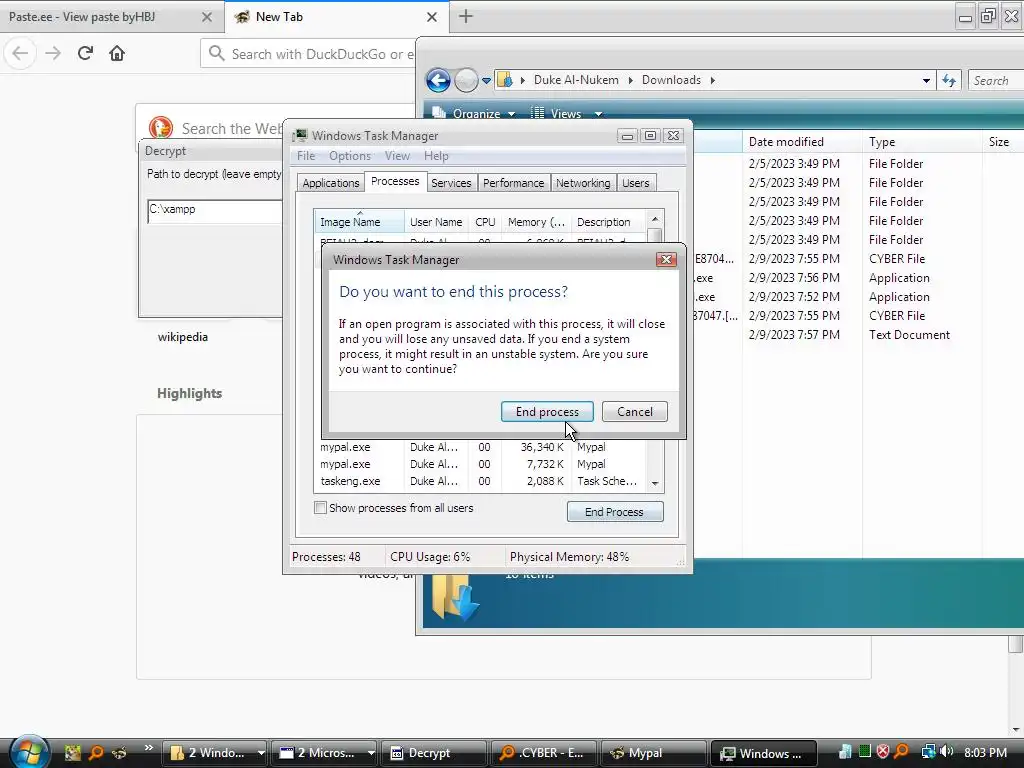Switch to the .CYBER taskbar button
This screenshot has height=768, width=1024.
click(x=543, y=752)
